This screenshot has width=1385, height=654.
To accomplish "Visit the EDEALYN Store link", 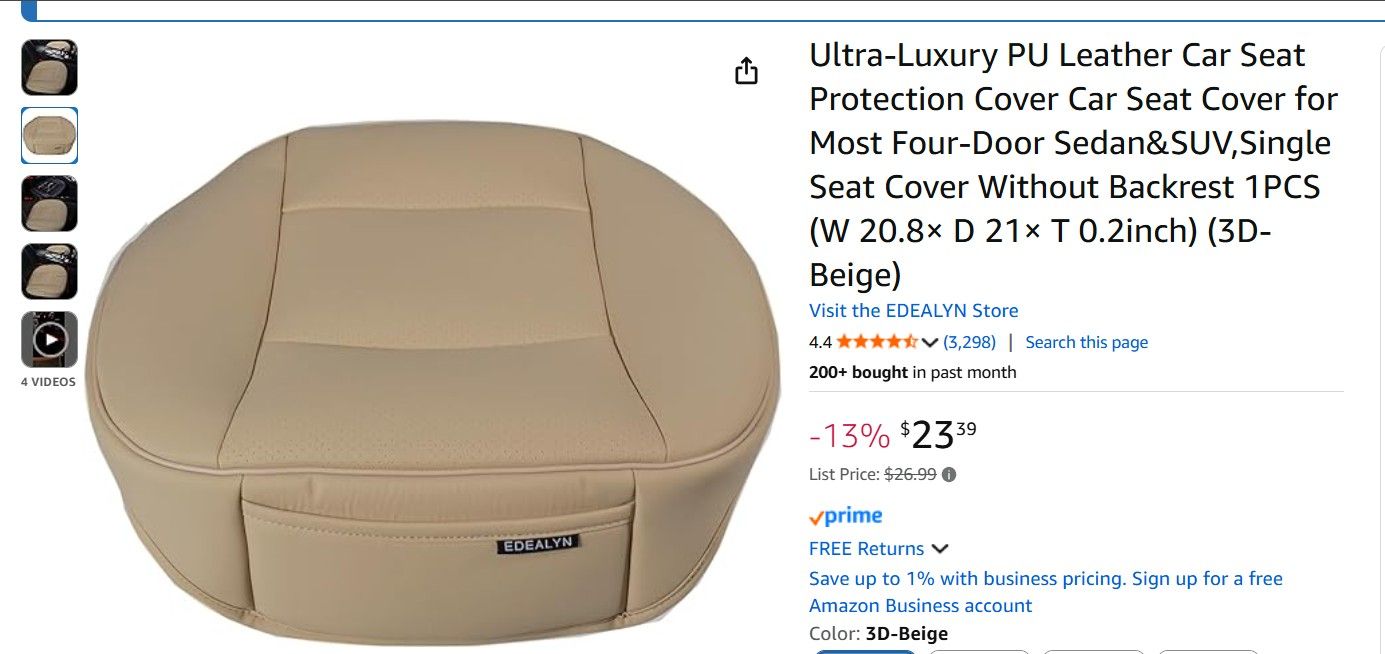I will point(914,311).
